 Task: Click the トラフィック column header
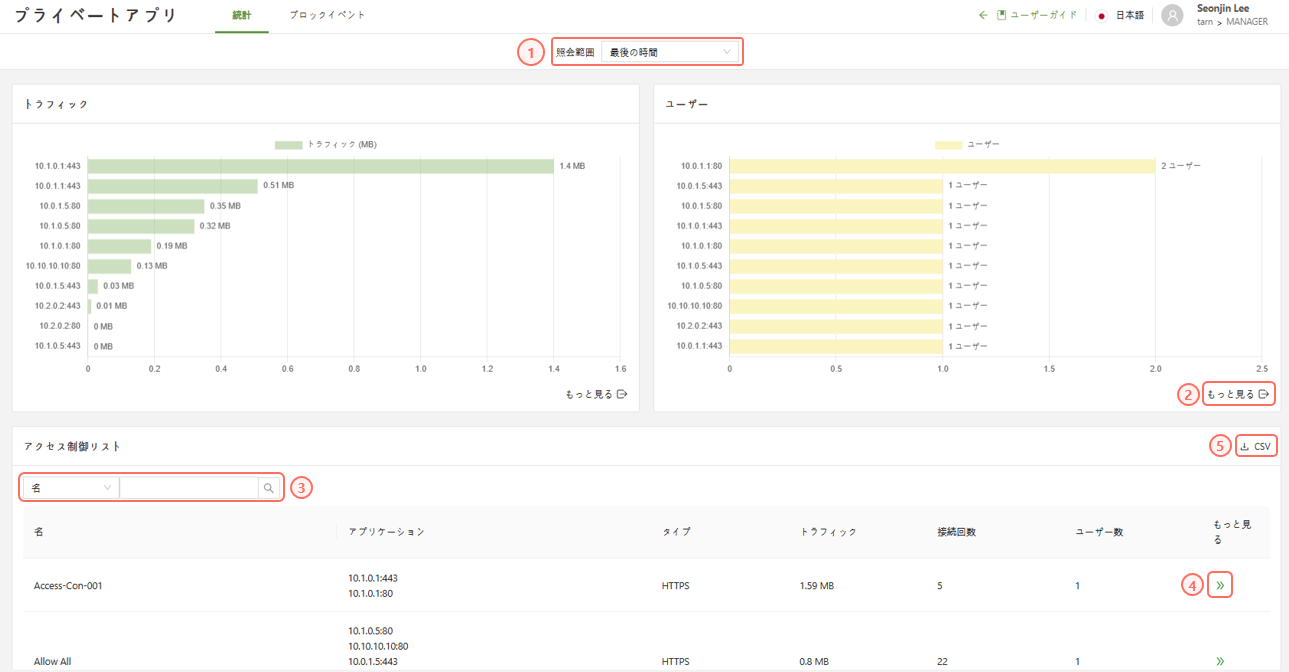click(828, 532)
